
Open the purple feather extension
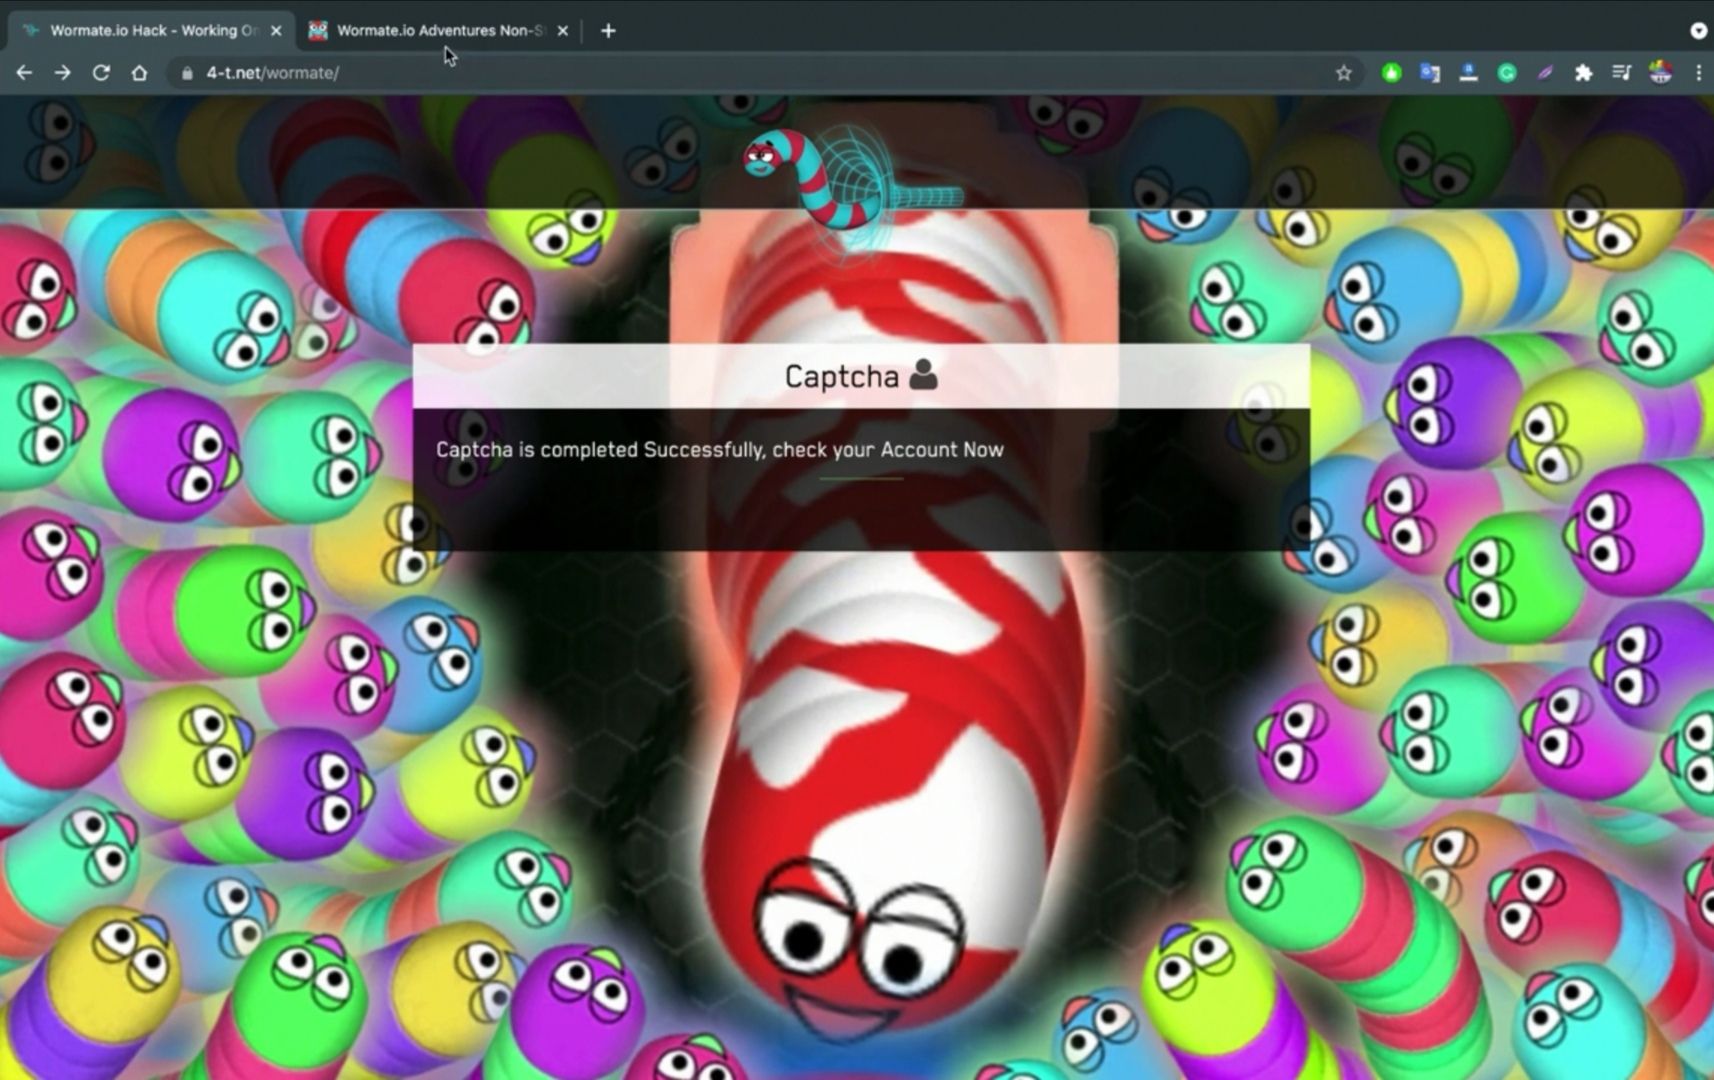click(1545, 73)
